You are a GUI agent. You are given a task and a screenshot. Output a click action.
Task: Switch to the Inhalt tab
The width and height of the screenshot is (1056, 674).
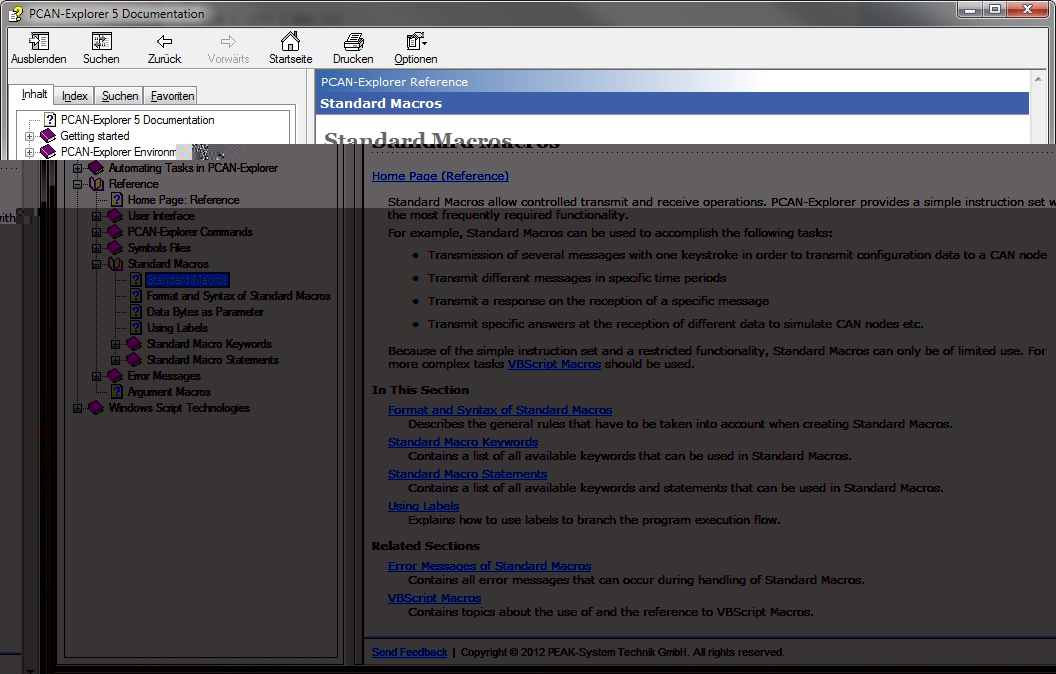pyautogui.click(x=34, y=94)
